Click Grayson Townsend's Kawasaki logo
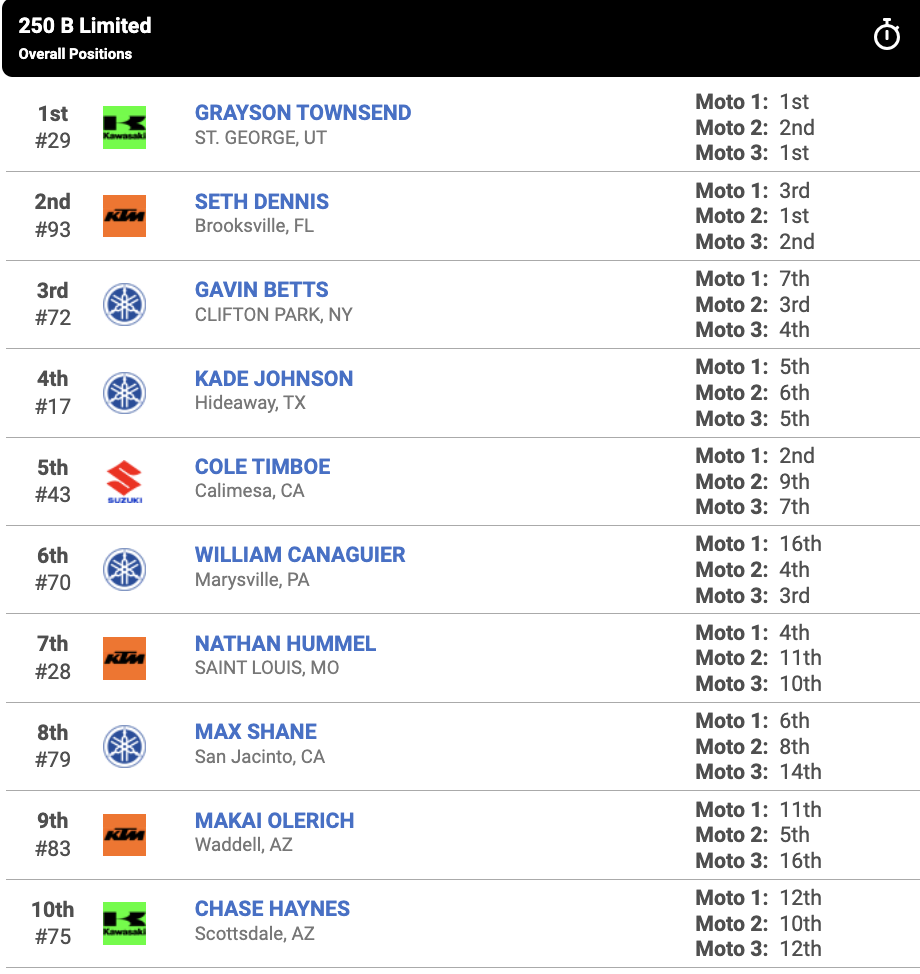Viewport: 920px width, 974px height. 125,127
